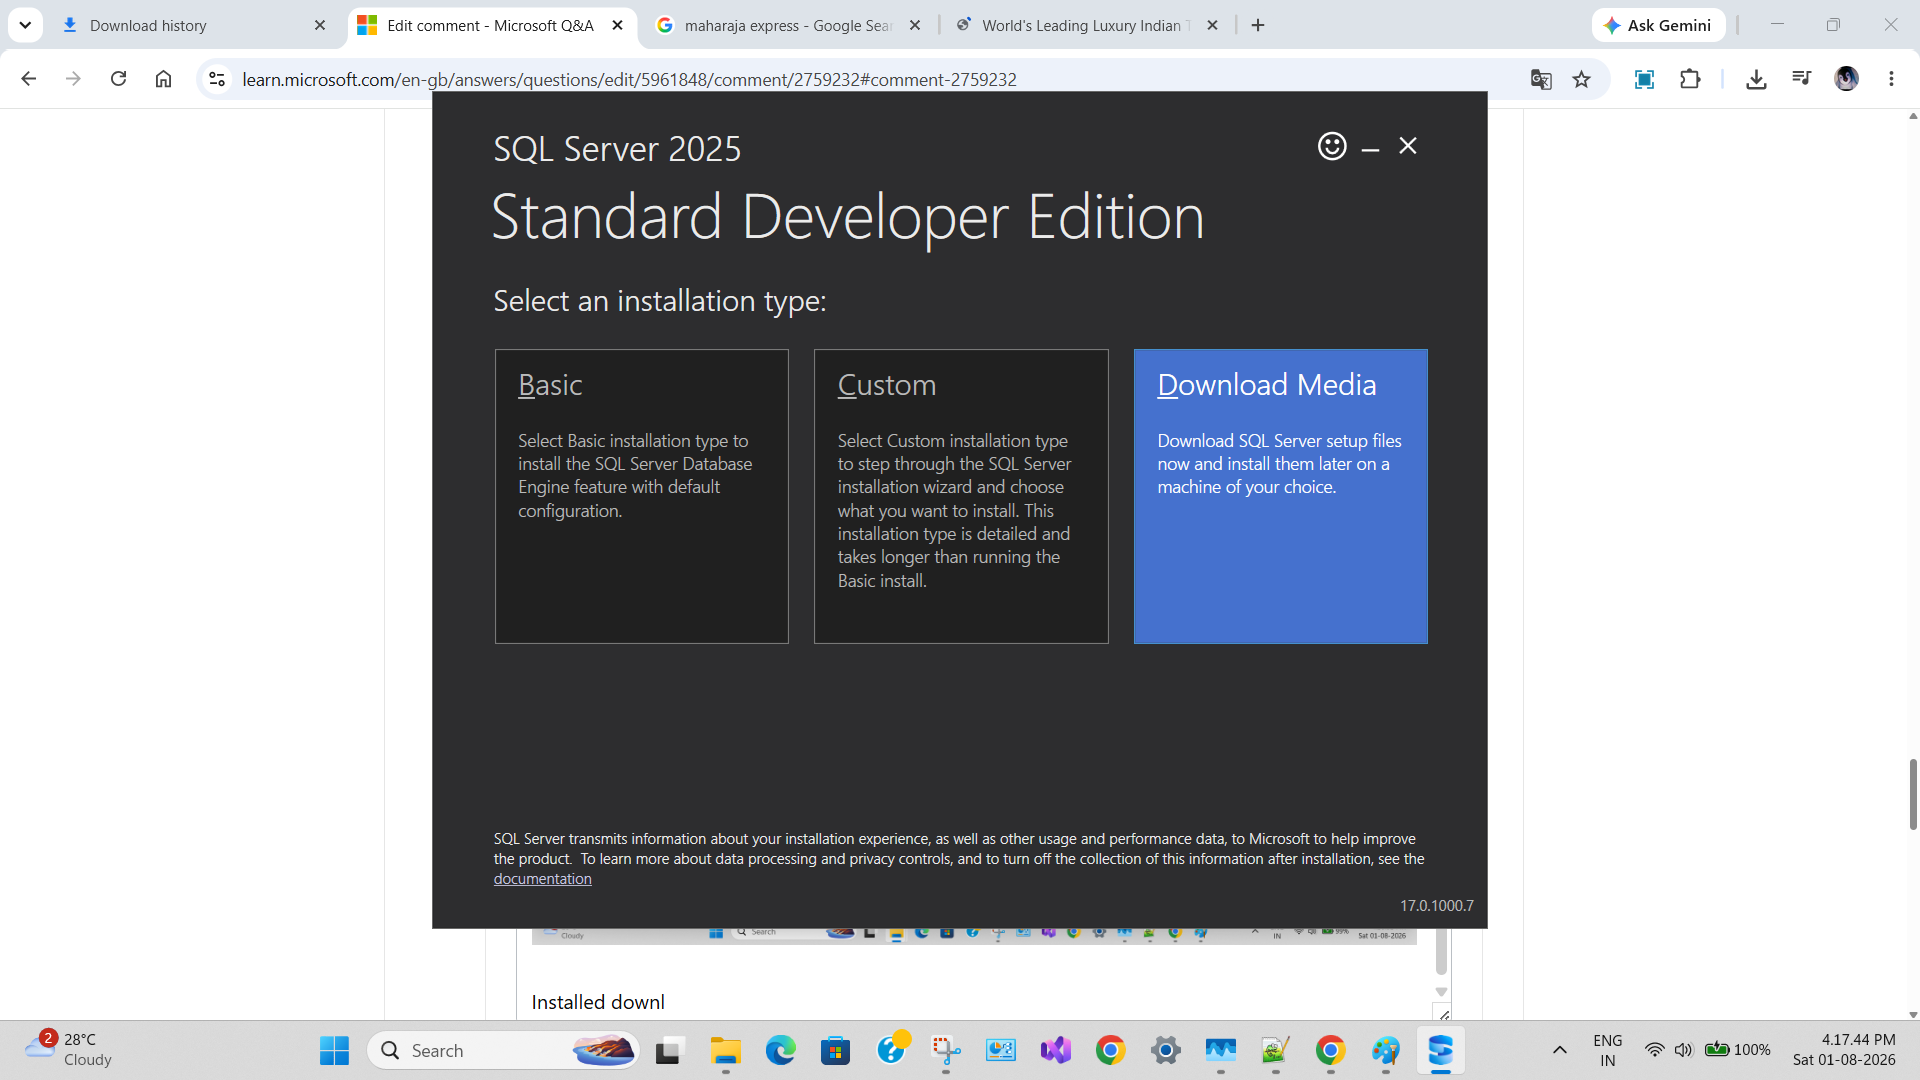This screenshot has width=1920, height=1080.
Task: Open the Paint app from taskbar
Action: (1385, 1050)
